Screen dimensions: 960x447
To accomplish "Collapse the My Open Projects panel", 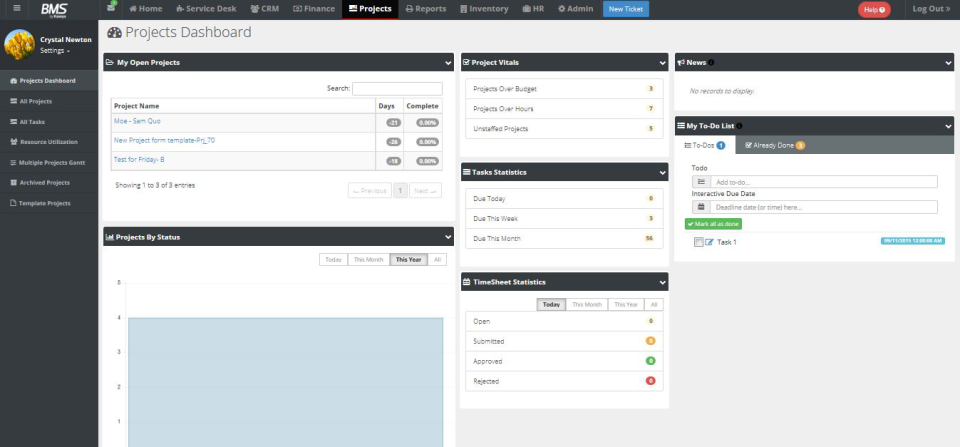I will click(x=447, y=63).
